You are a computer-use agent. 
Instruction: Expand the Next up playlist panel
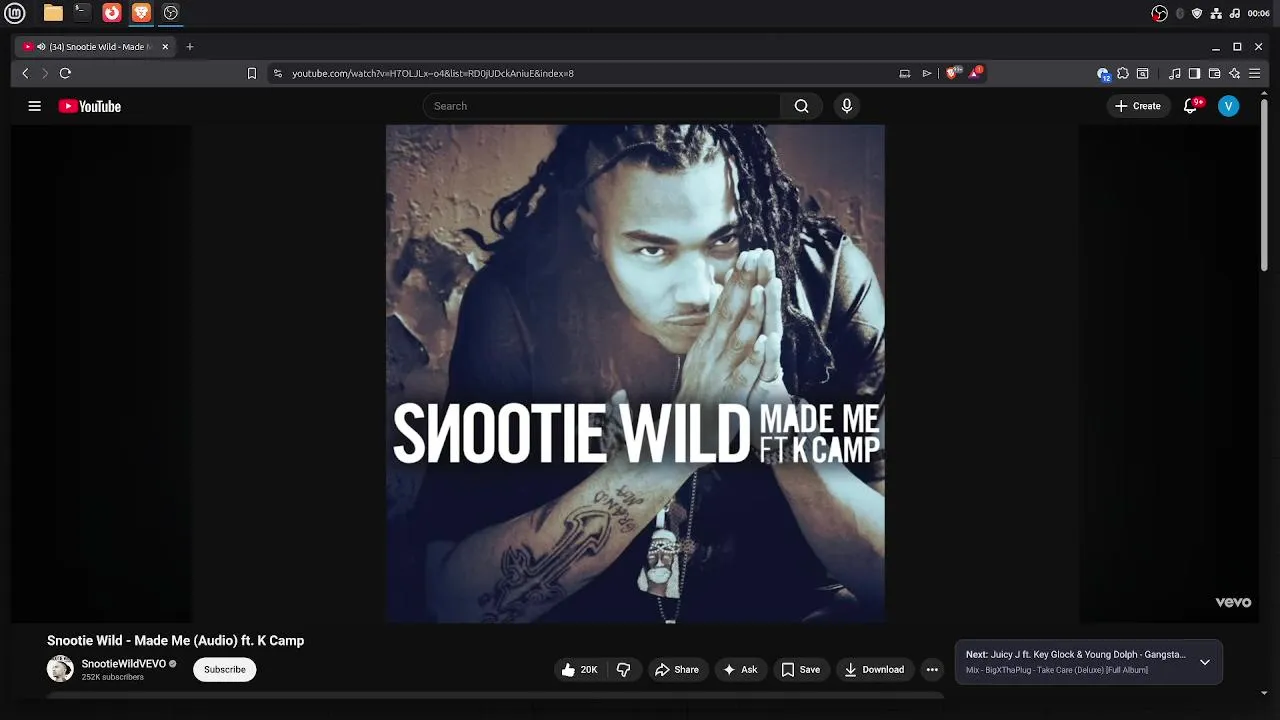[x=1205, y=662]
